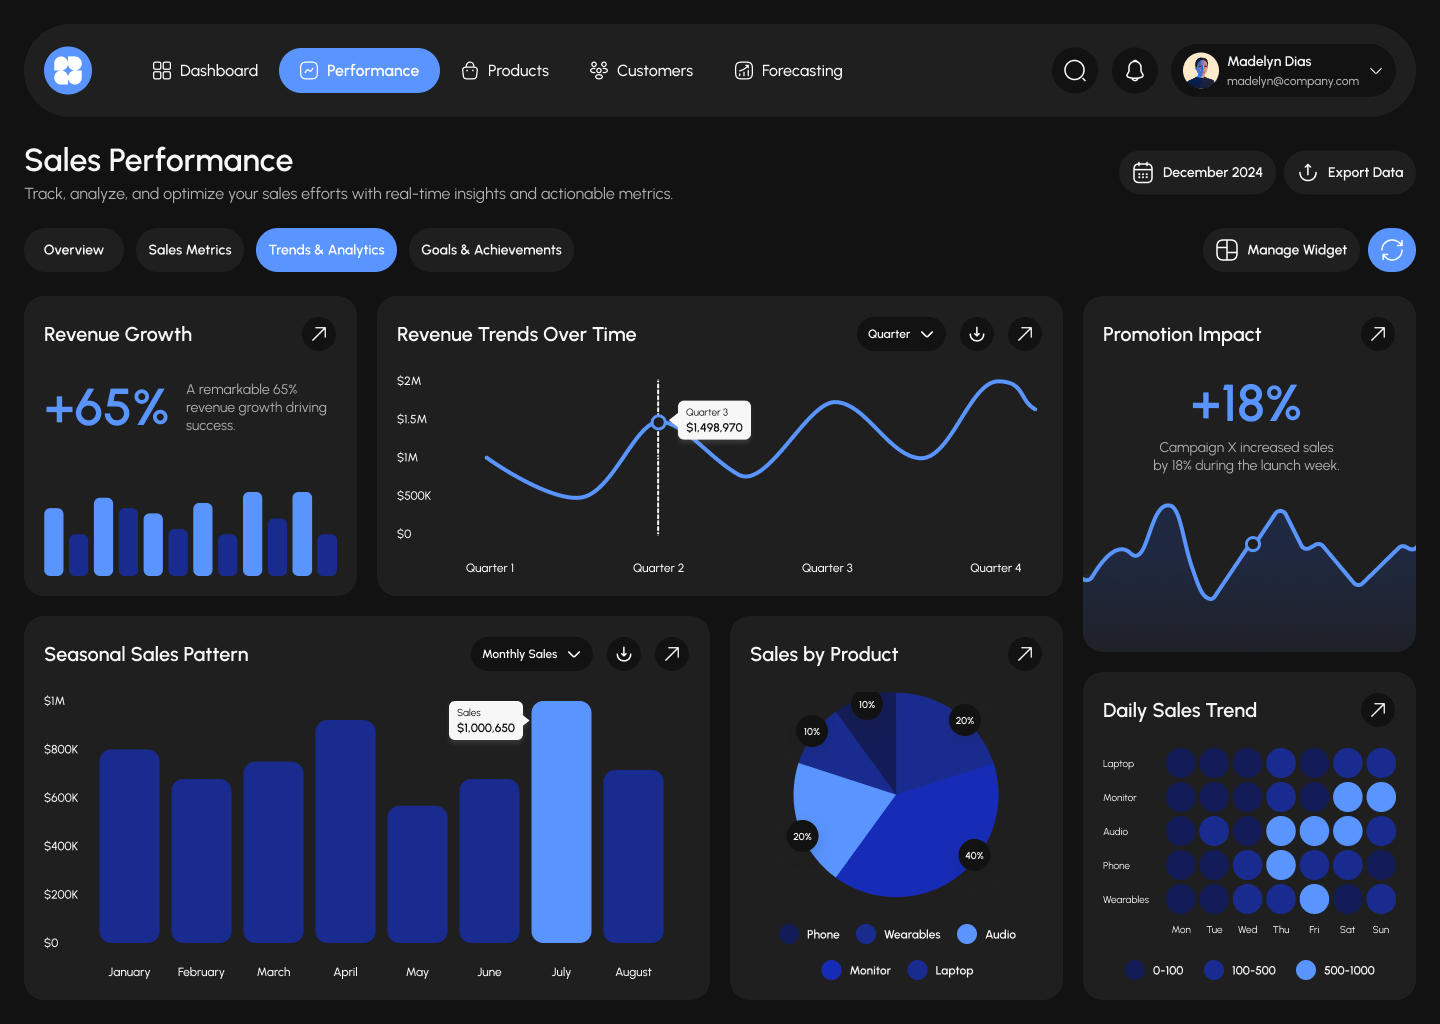Open the Monthly Sales dropdown
The height and width of the screenshot is (1024, 1440).
click(531, 654)
